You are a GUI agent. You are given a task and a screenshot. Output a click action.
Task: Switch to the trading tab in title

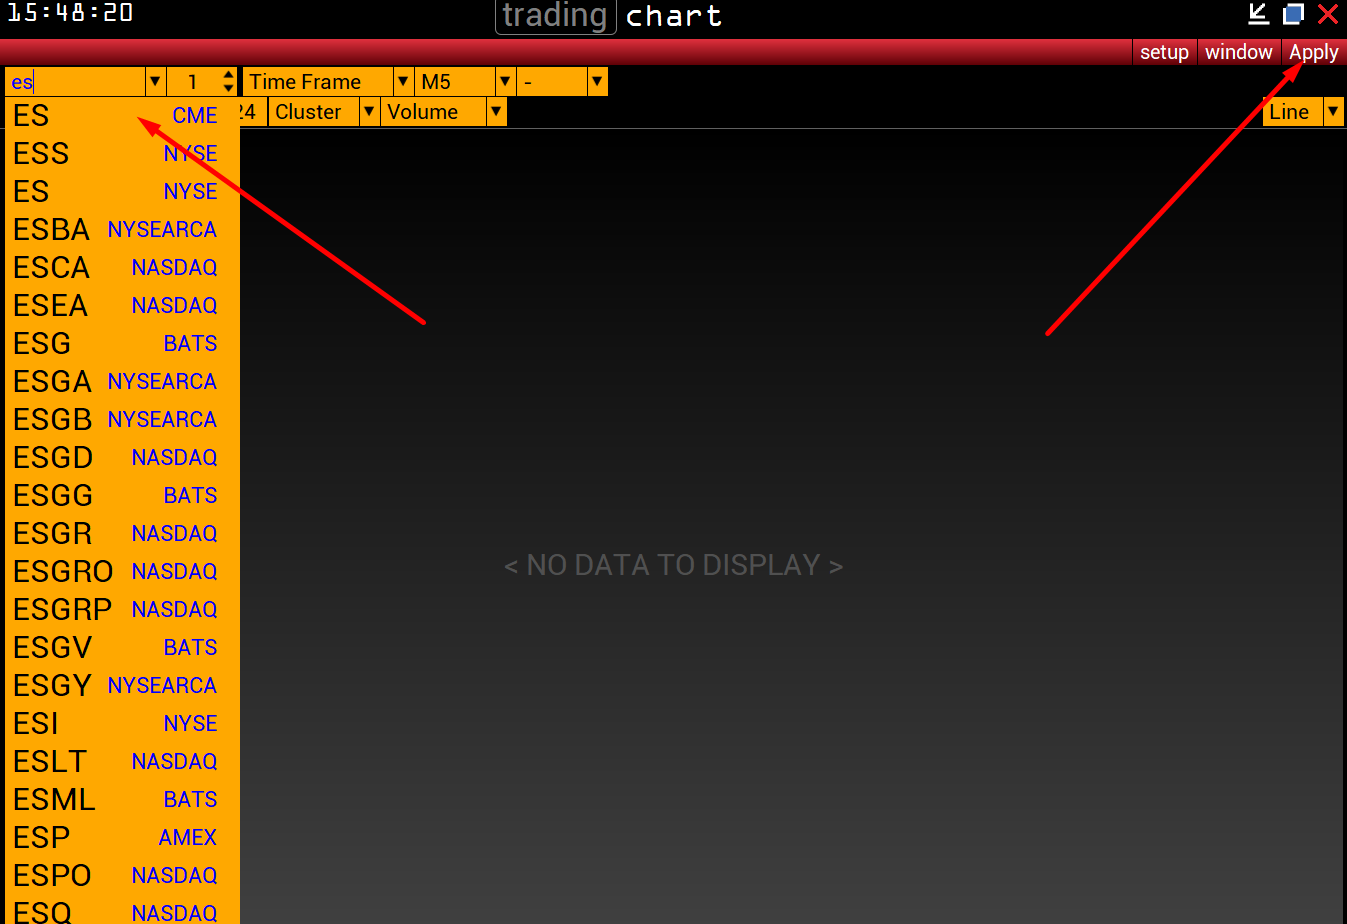[555, 16]
